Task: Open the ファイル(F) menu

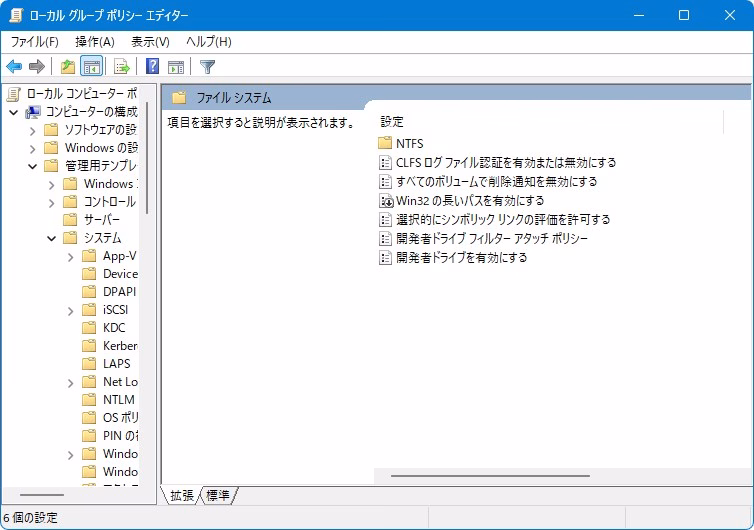Action: [34, 41]
